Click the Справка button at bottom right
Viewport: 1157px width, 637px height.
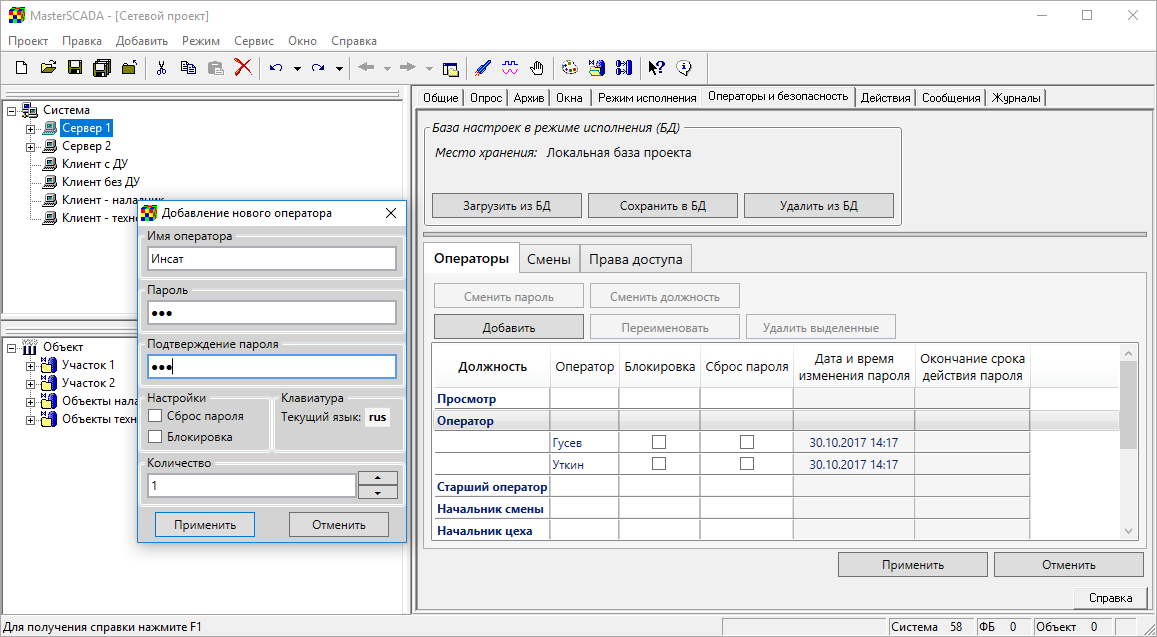(x=1111, y=598)
